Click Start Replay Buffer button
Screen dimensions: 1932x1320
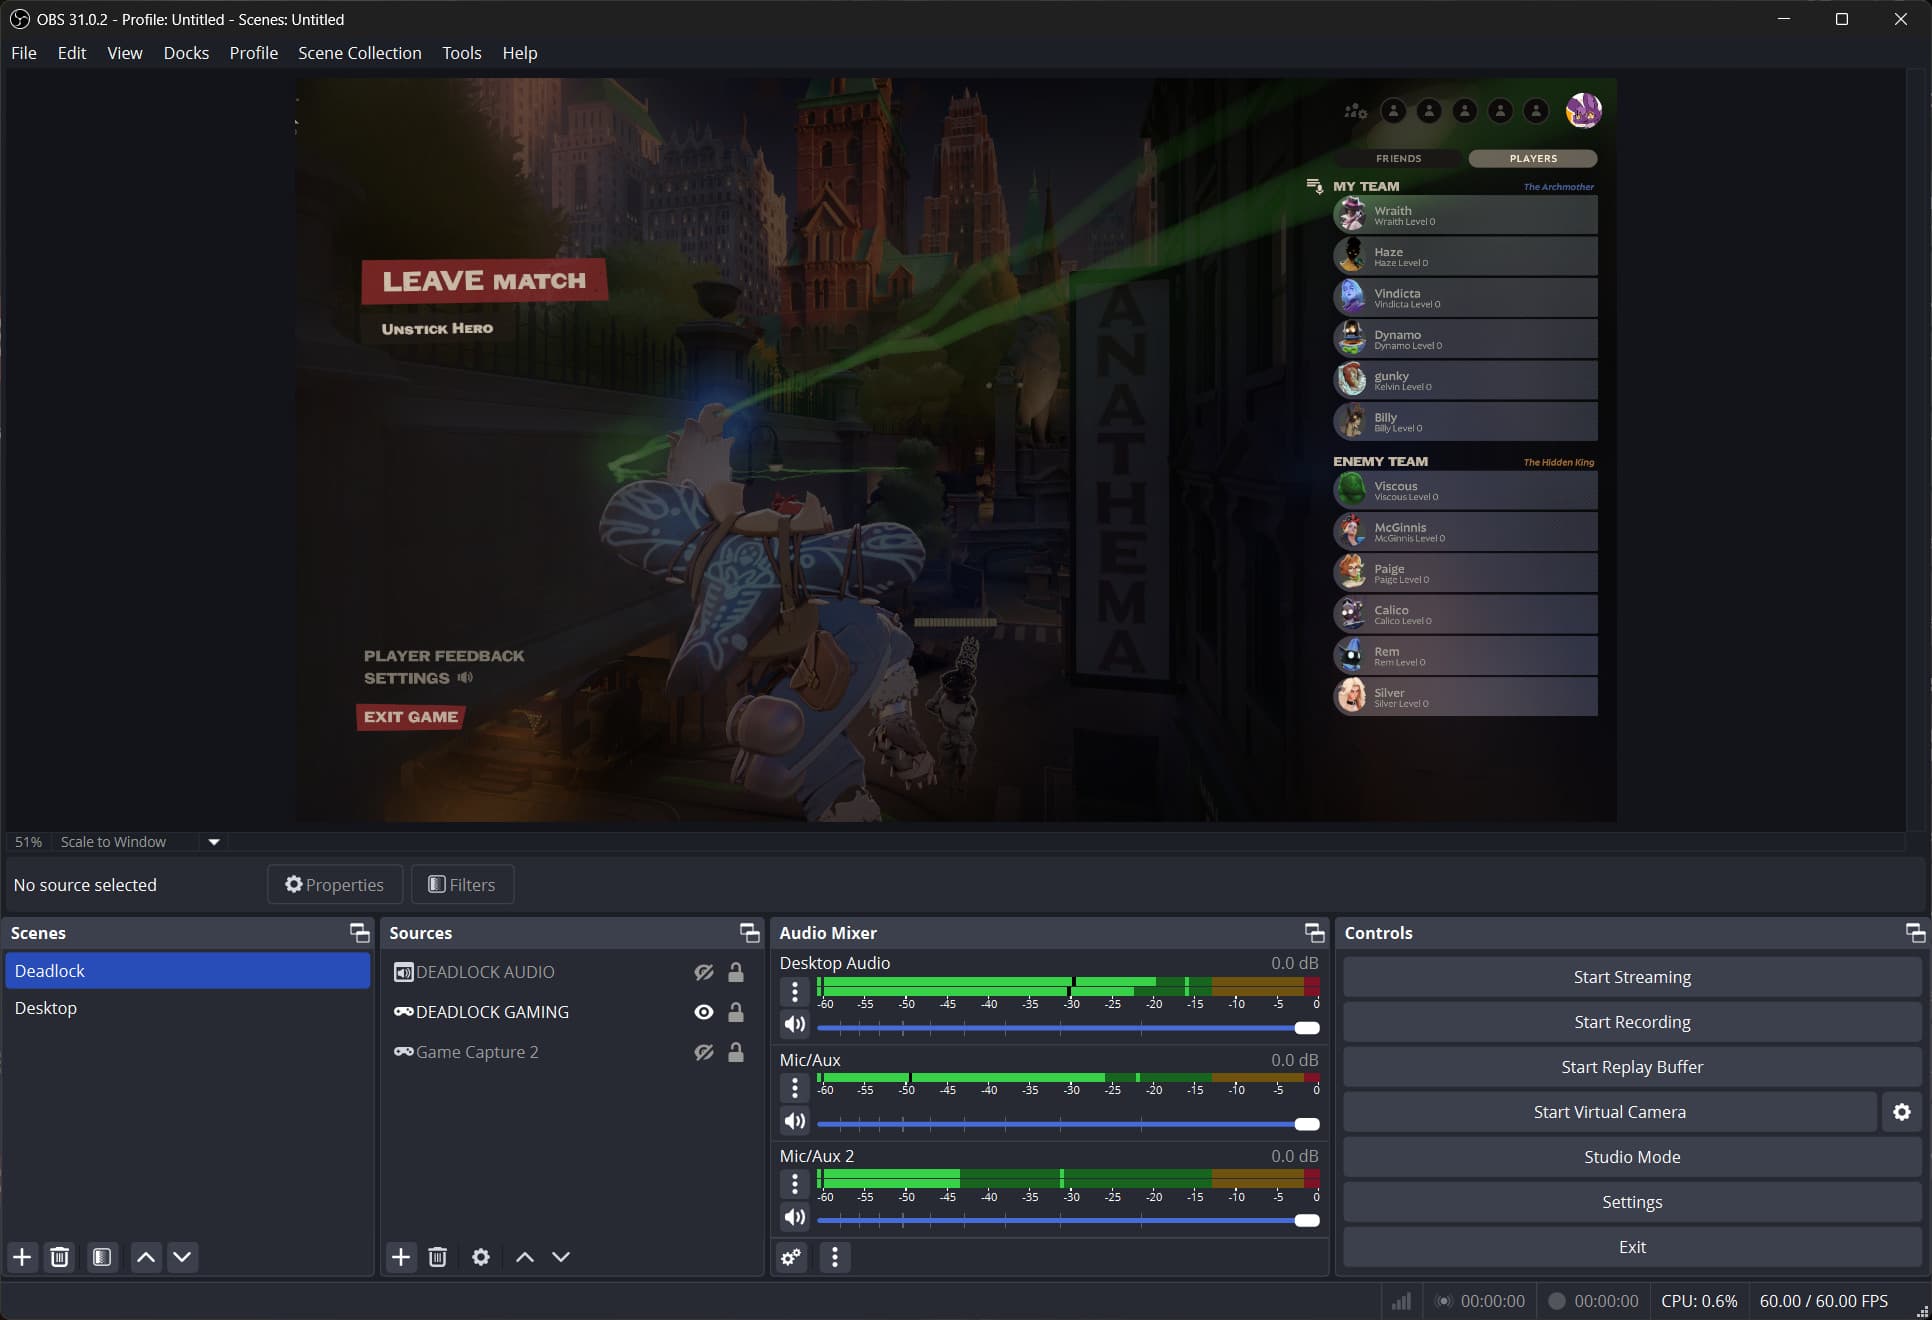pos(1632,1067)
